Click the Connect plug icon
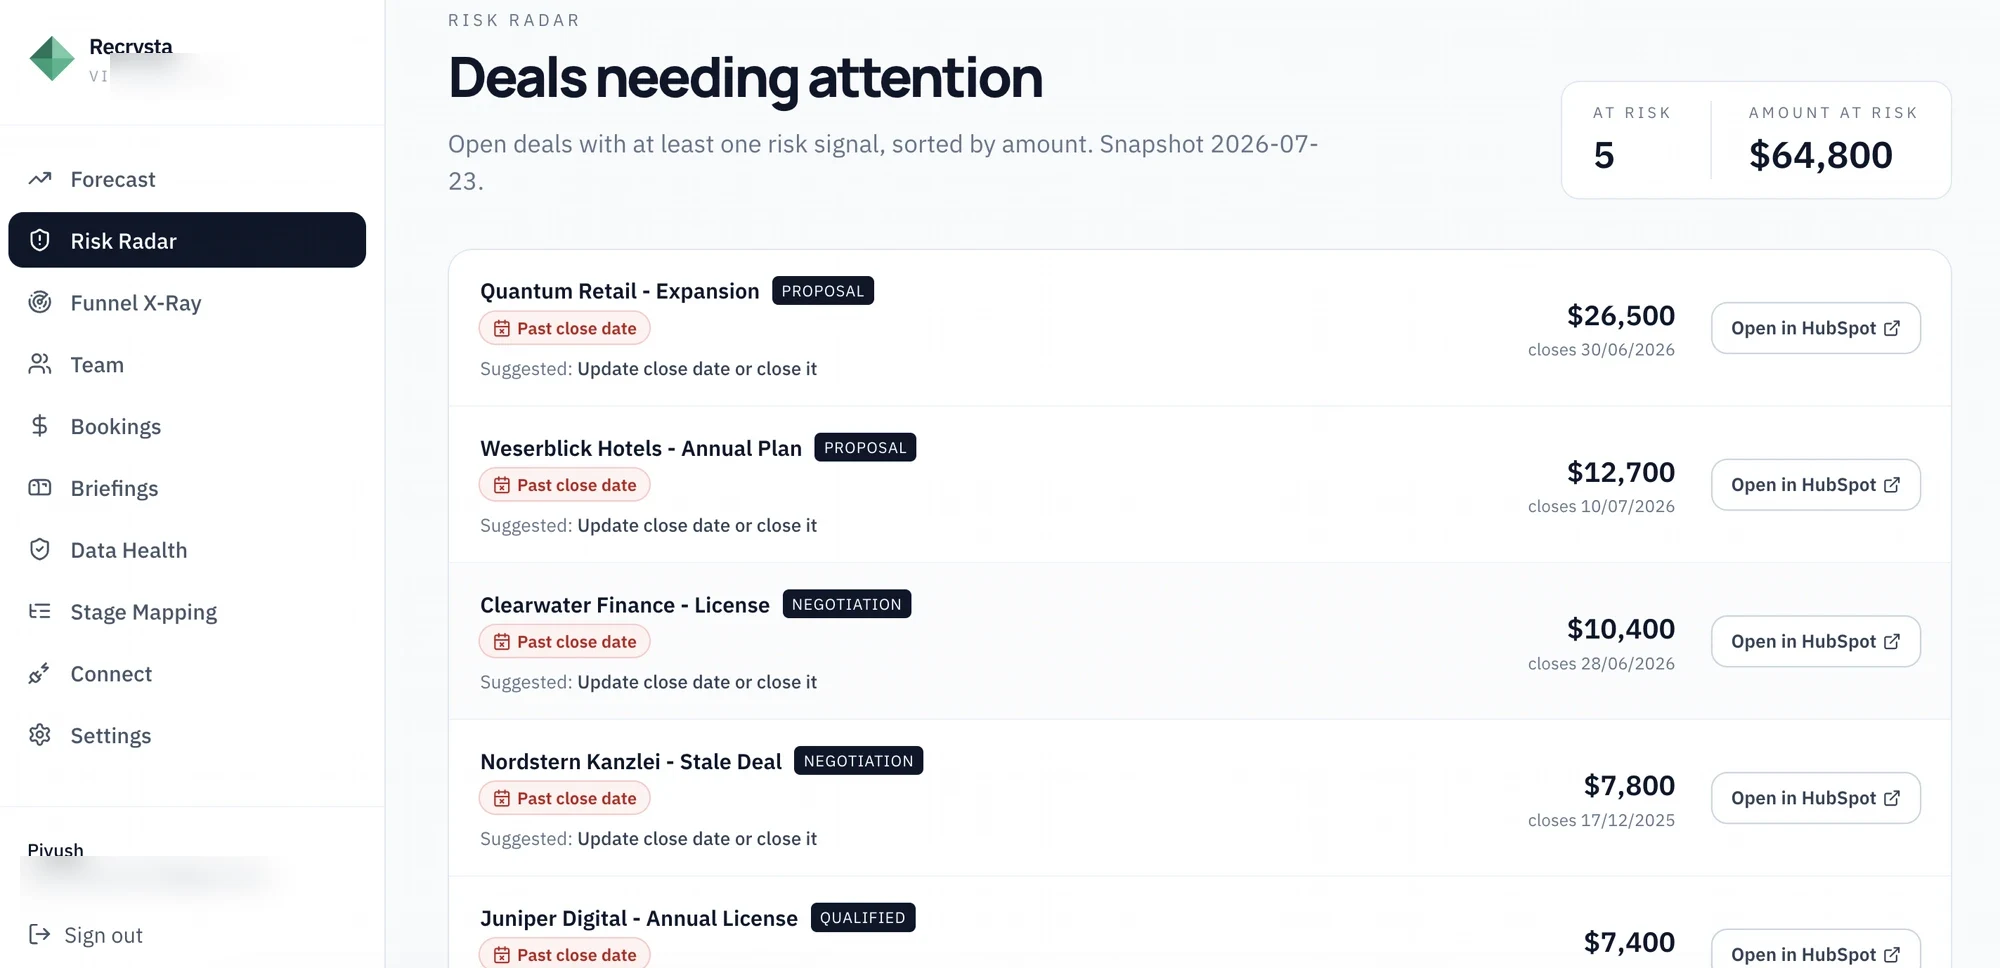The height and width of the screenshot is (968, 2000). coord(40,673)
